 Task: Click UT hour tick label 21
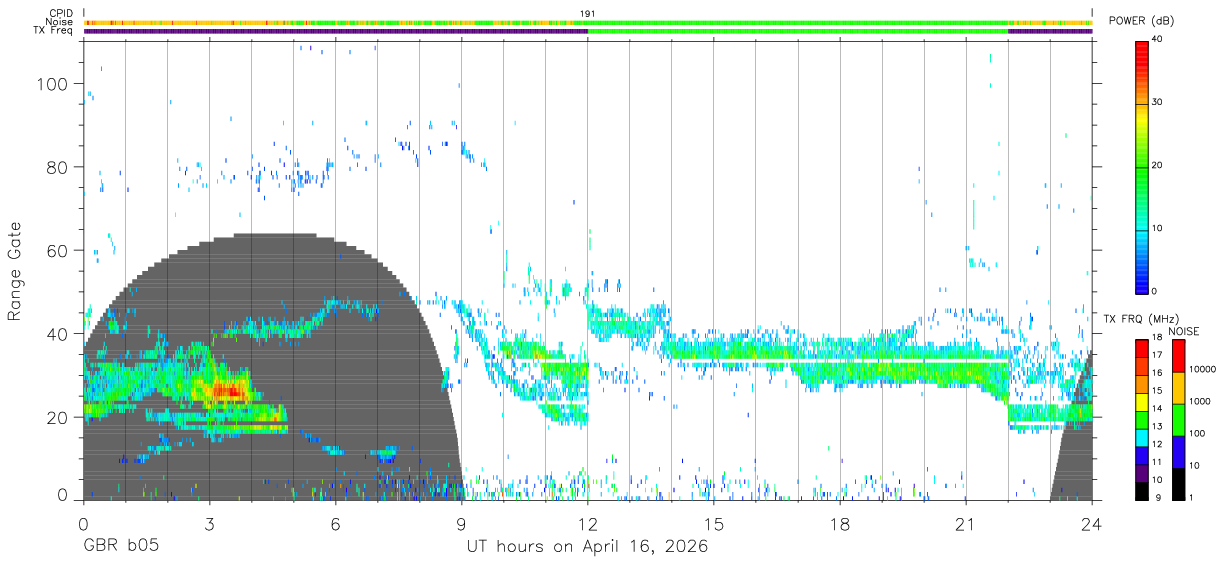(x=966, y=523)
